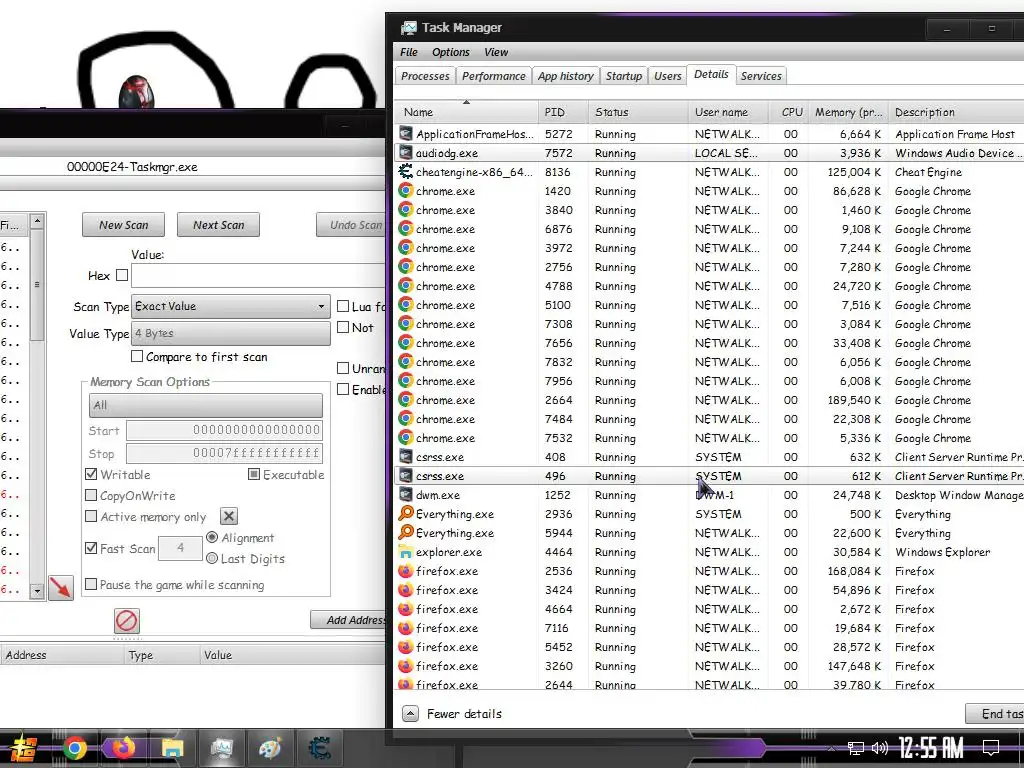Click Cheat Engine icon in Task Manager list

[x=406, y=172]
